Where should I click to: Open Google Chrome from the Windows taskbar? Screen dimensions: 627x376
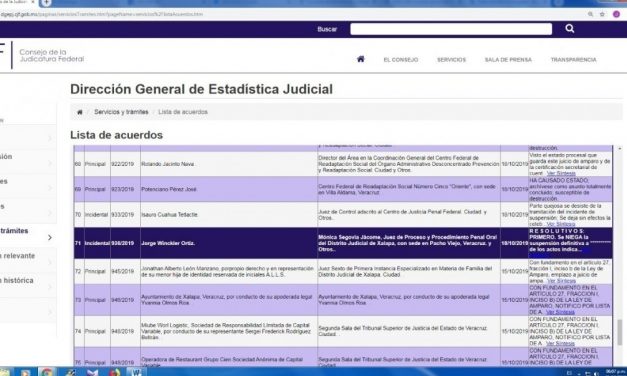(47, 372)
